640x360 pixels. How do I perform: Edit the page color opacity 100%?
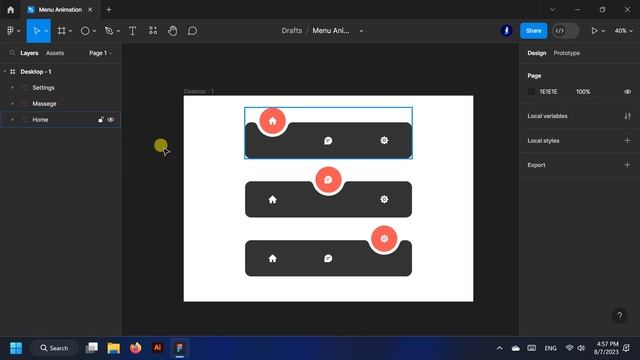click(x=583, y=92)
